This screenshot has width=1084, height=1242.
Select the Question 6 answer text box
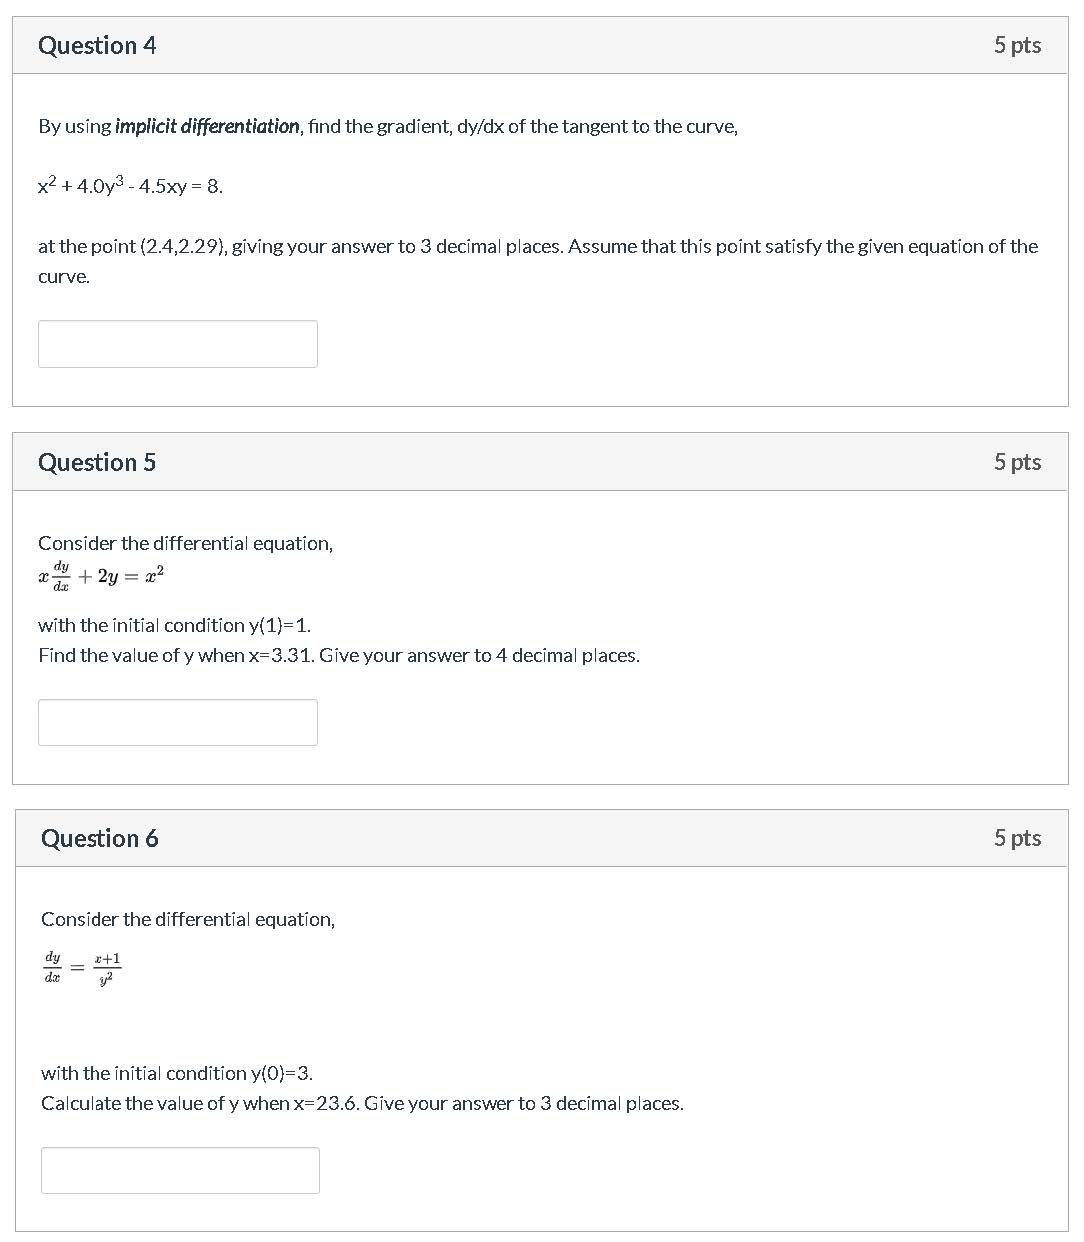point(180,1170)
